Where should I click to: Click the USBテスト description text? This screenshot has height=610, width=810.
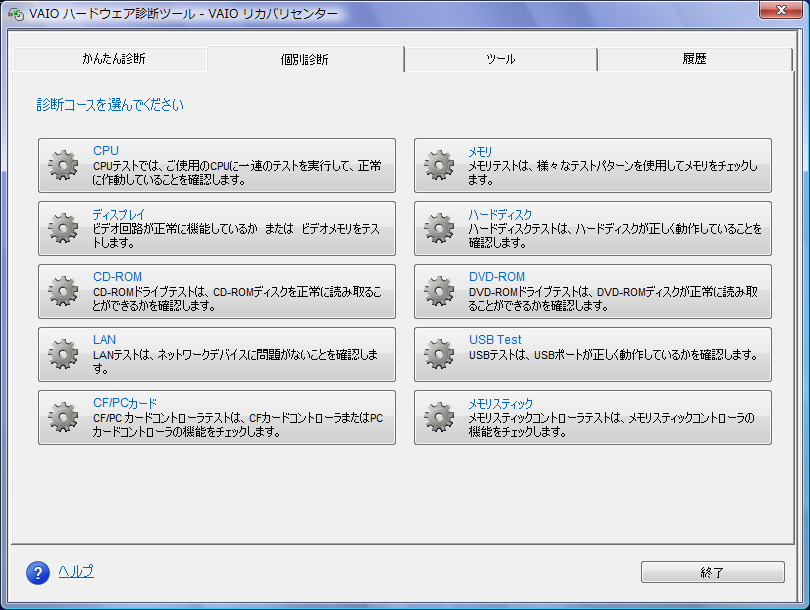point(613,355)
